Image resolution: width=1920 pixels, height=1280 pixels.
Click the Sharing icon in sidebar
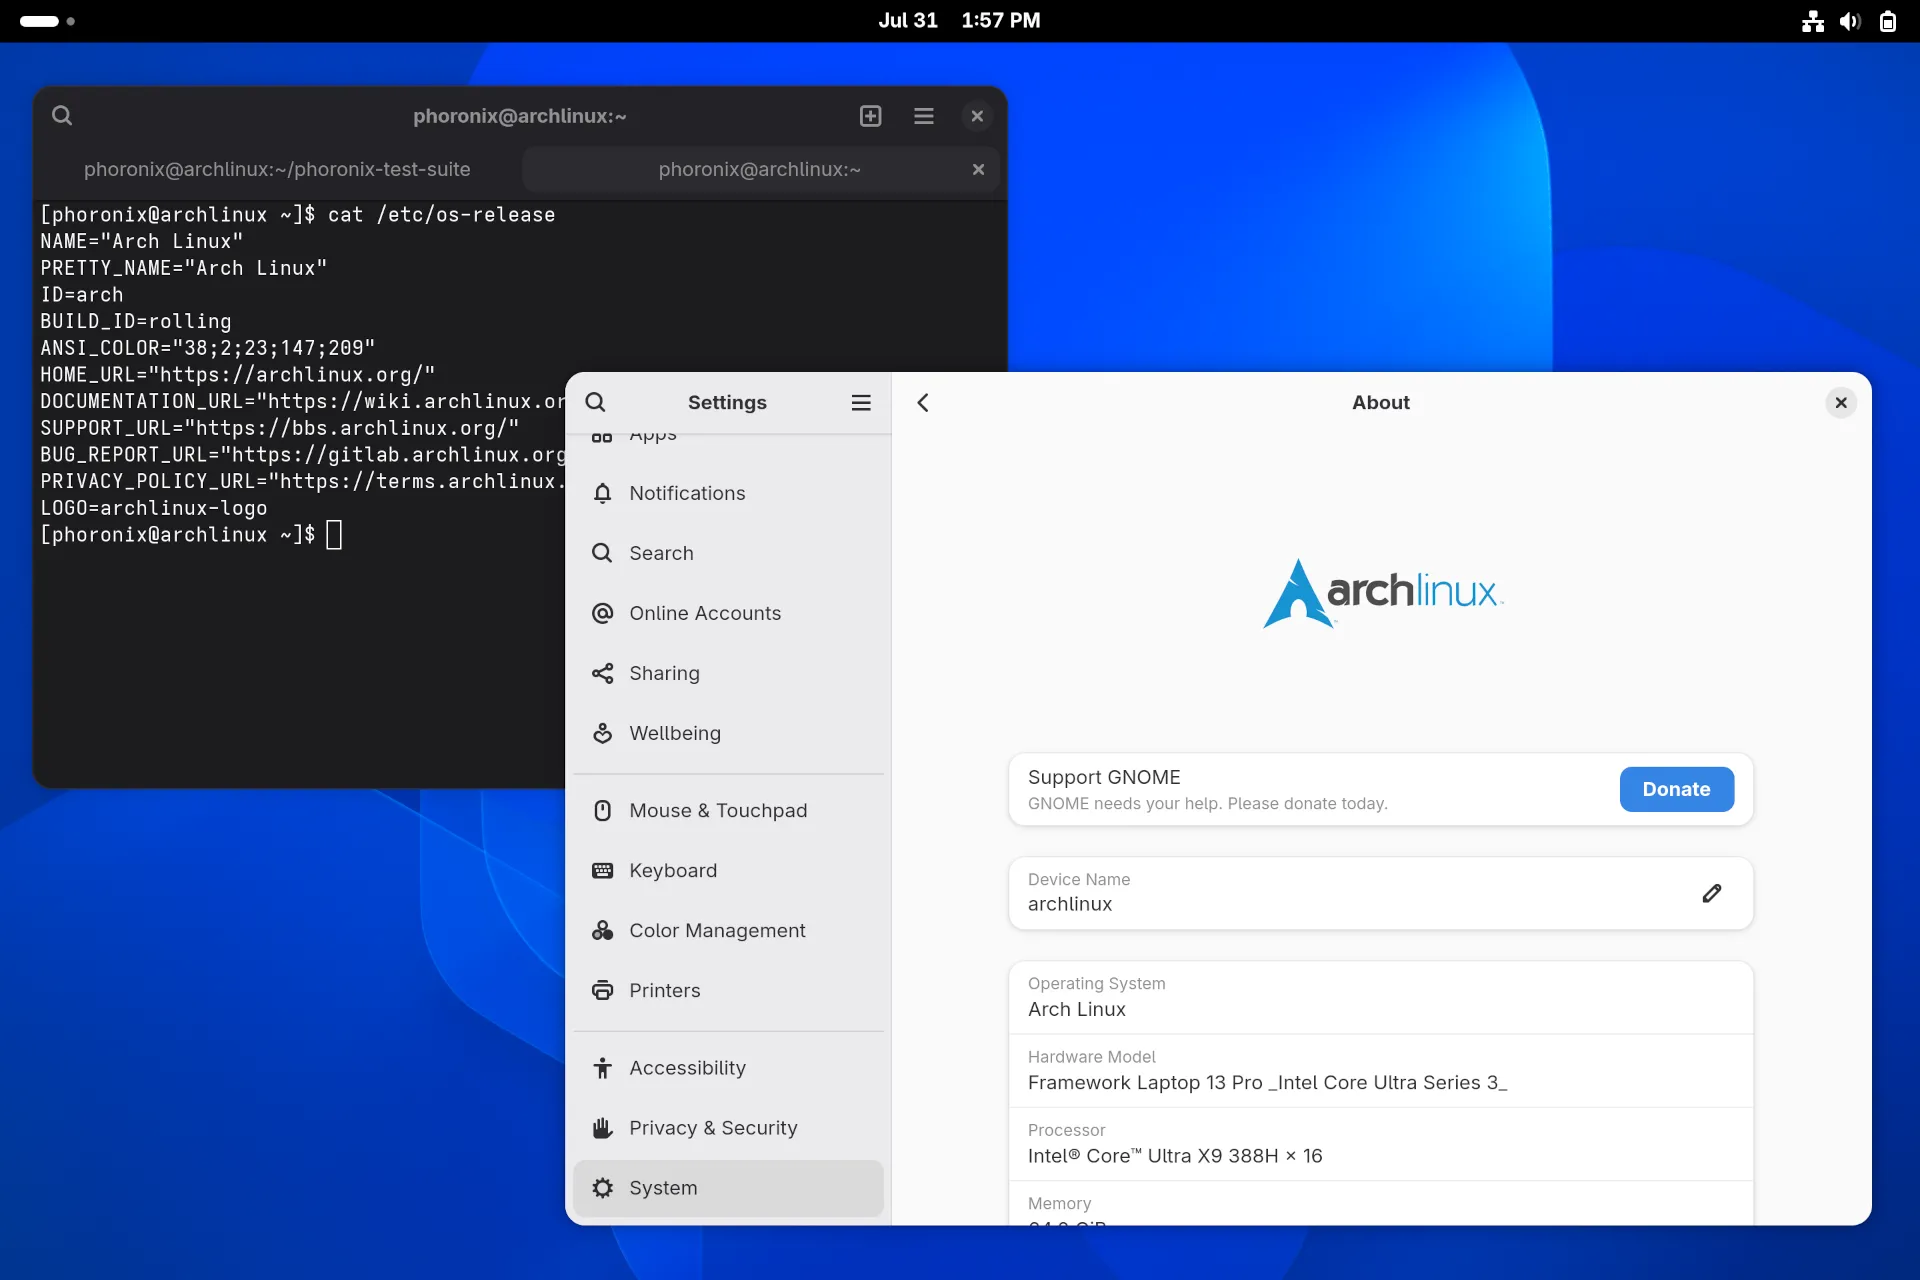602,673
